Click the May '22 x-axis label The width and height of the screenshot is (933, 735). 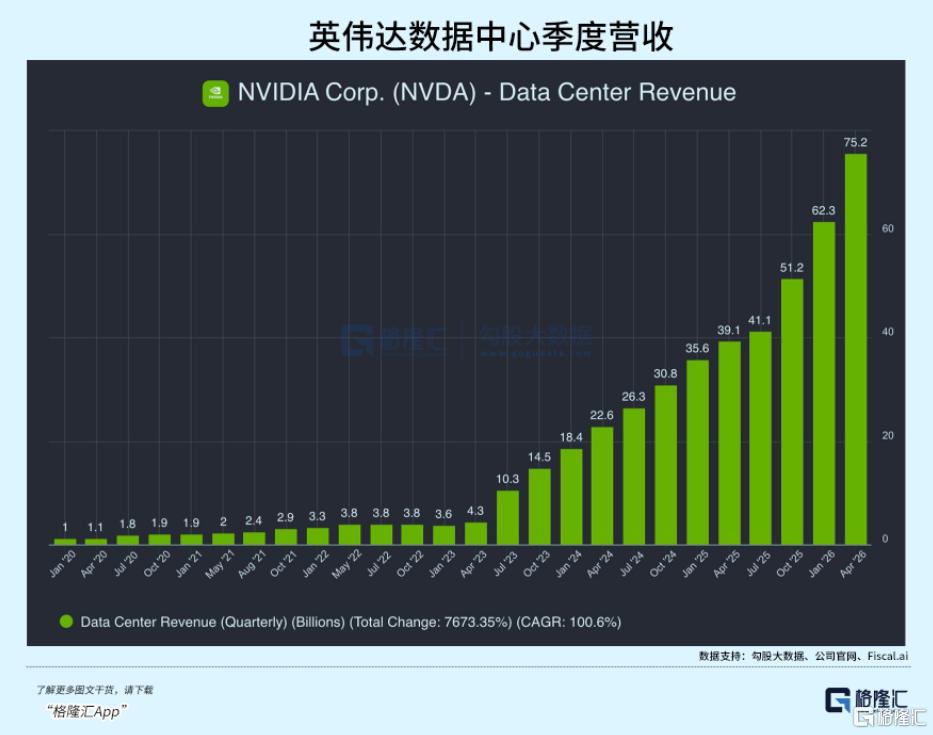point(346,564)
